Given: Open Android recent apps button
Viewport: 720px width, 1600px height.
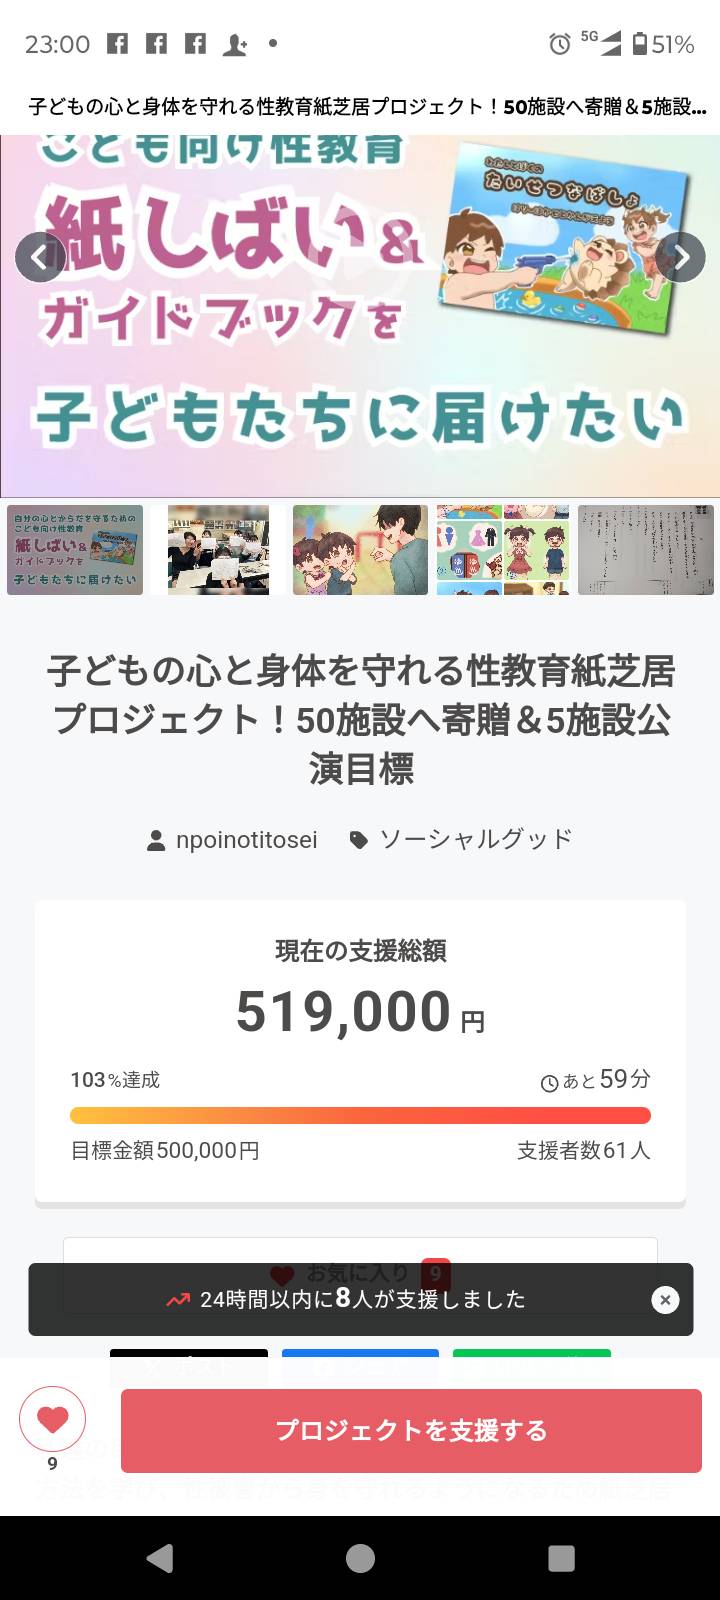Looking at the screenshot, I should tap(561, 1558).
